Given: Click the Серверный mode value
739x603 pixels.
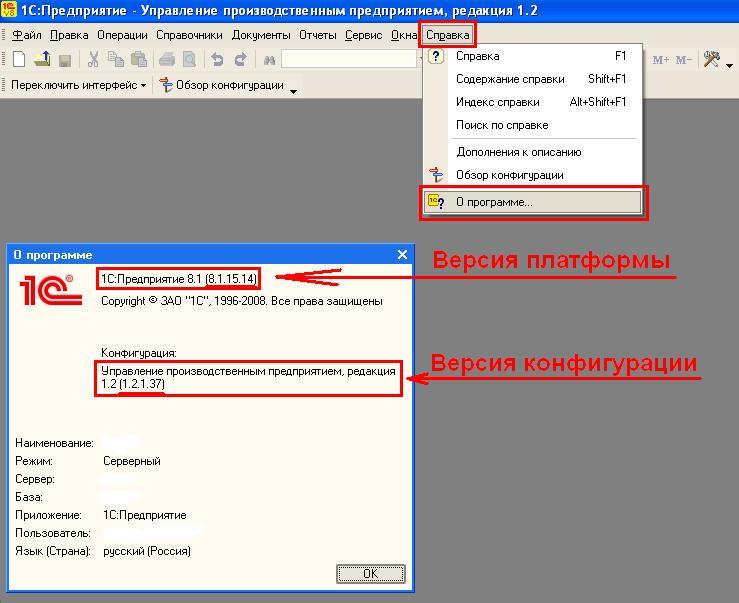Looking at the screenshot, I should (131, 461).
